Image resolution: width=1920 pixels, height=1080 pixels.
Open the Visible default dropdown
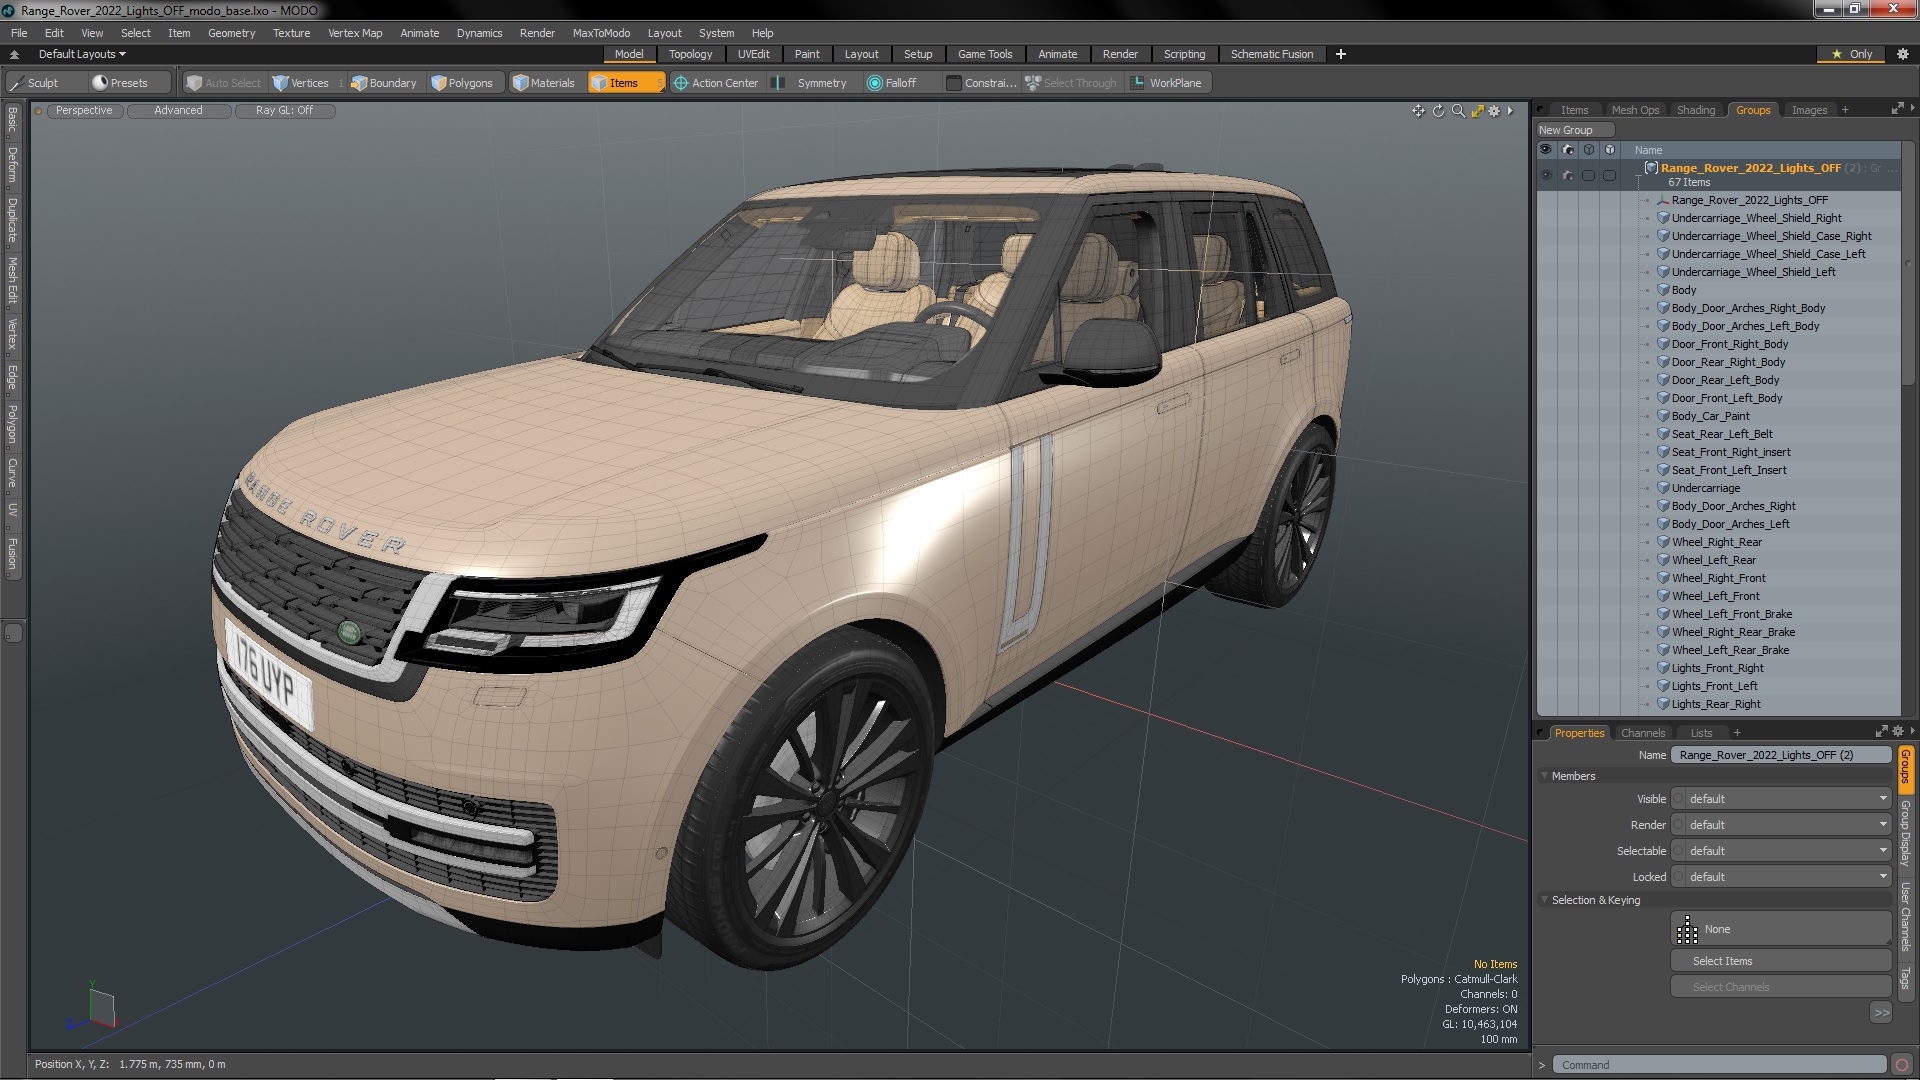pos(1788,799)
